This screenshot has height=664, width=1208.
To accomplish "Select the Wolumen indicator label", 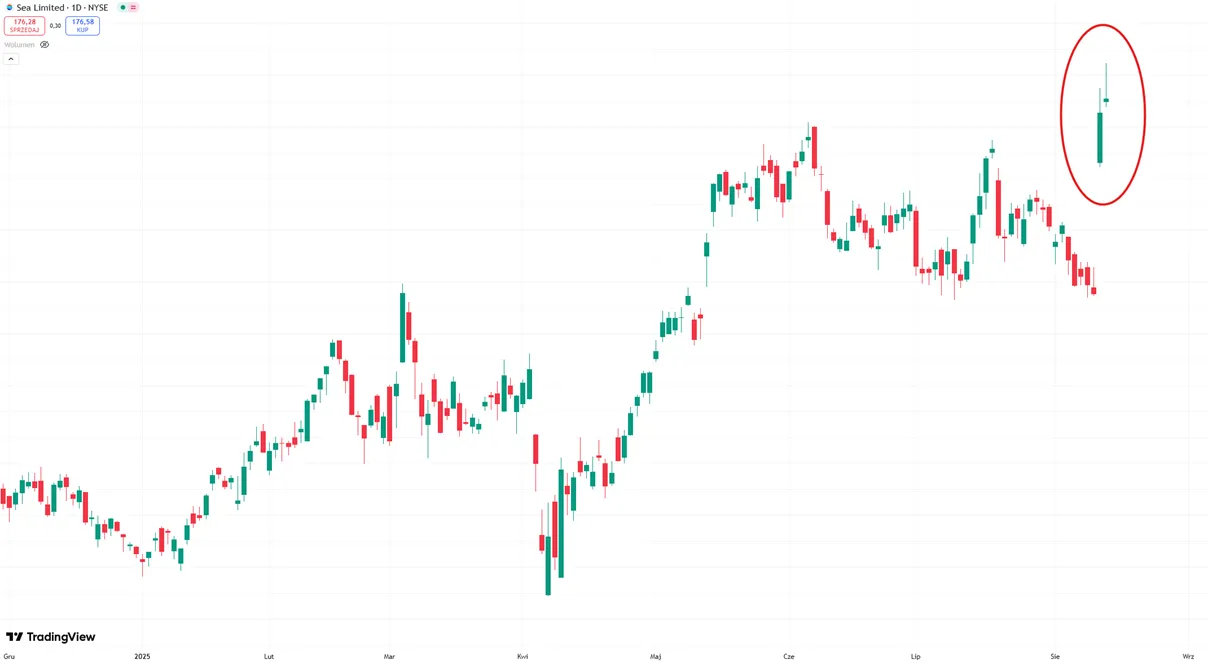I will [19, 45].
